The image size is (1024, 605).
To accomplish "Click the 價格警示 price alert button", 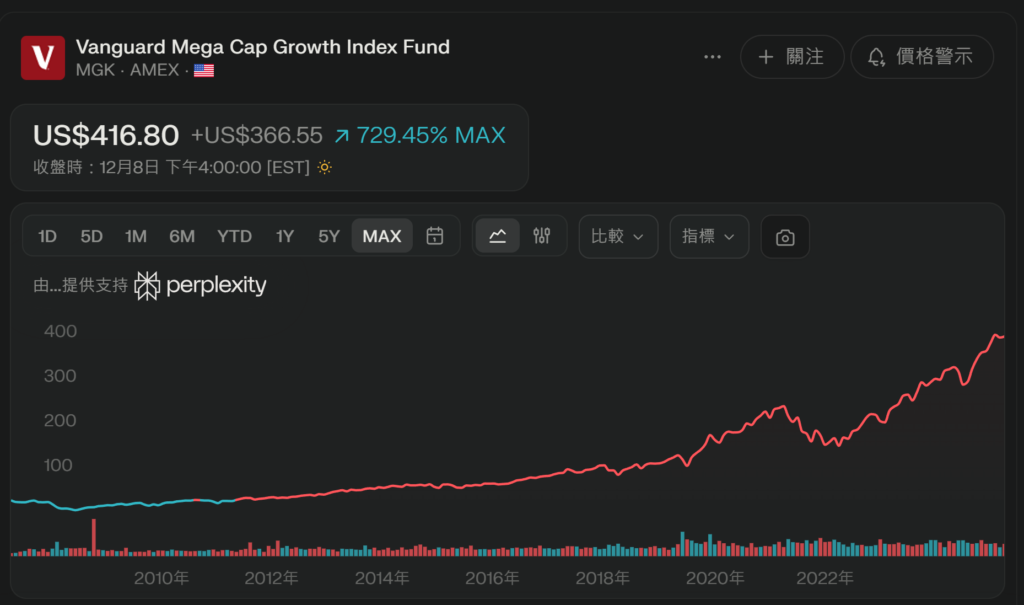I will point(922,57).
